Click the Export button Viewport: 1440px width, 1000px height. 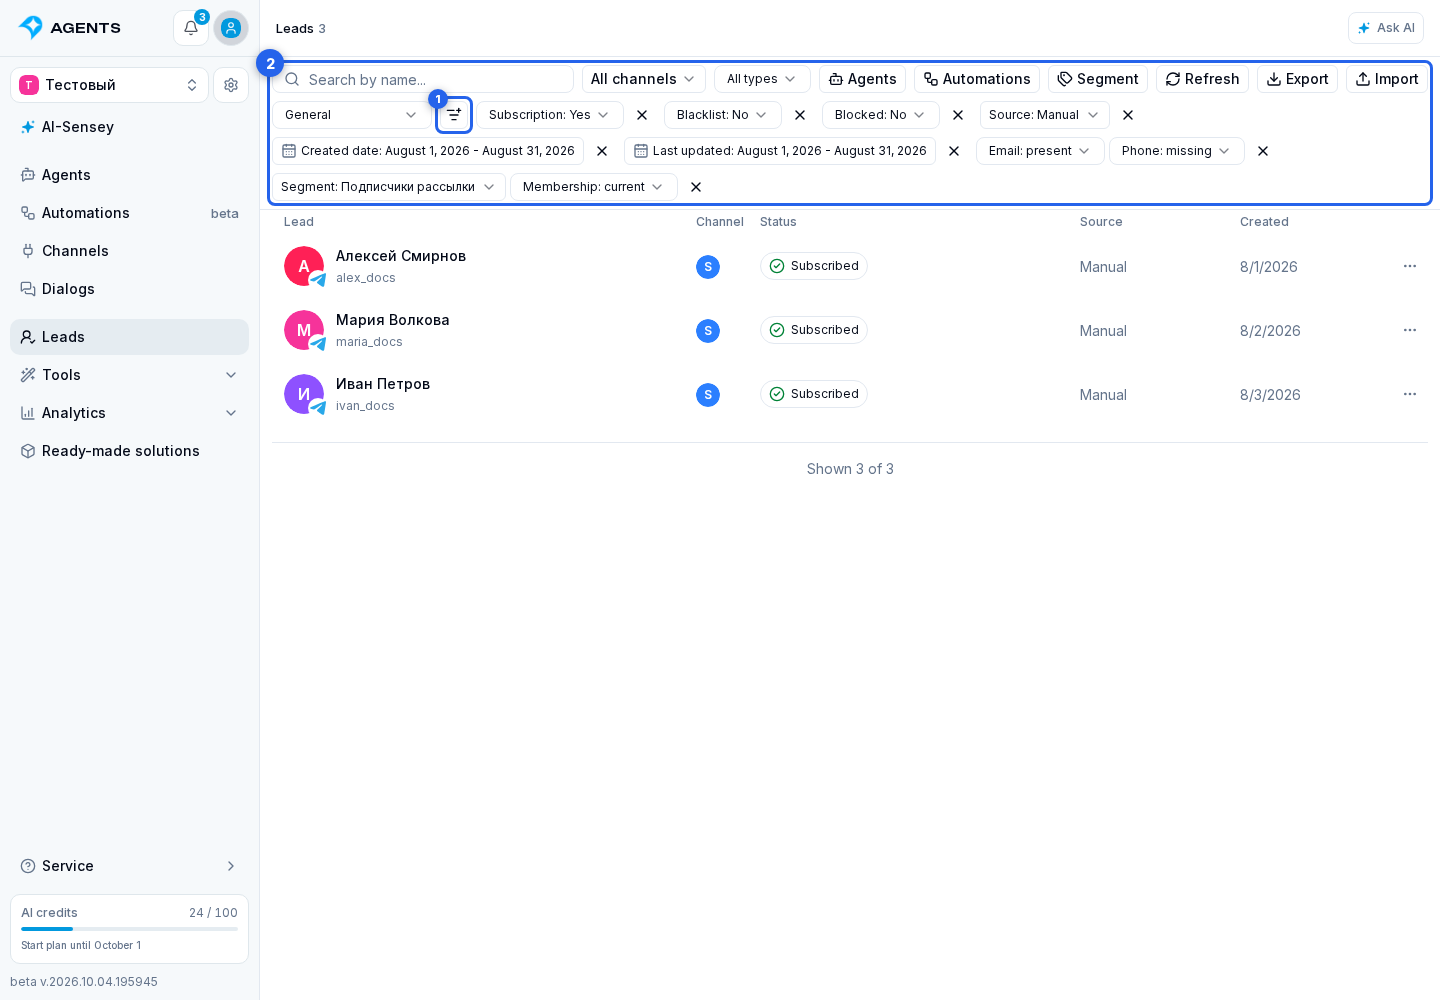pos(1297,79)
